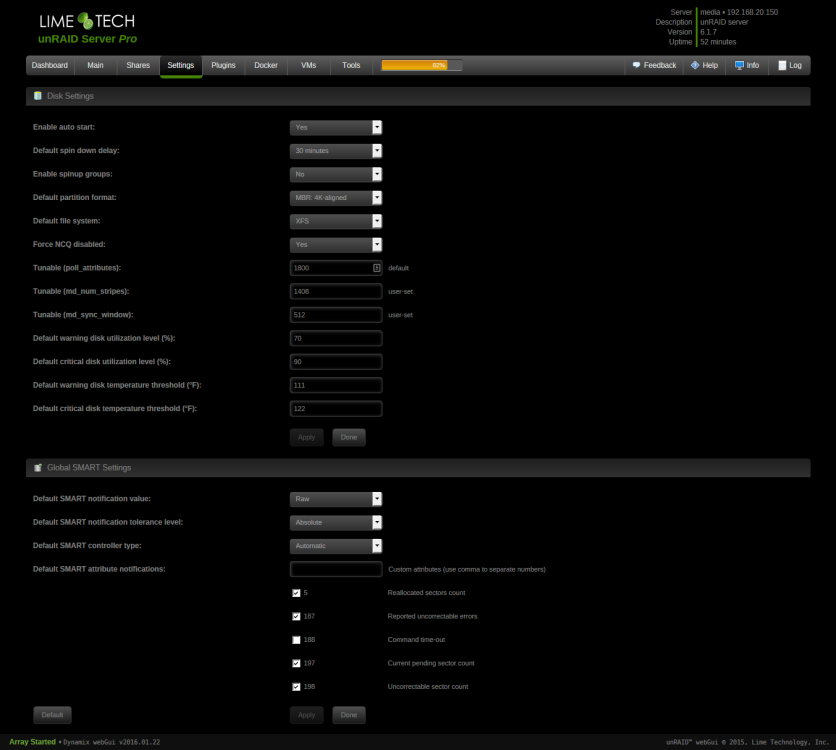836x750 pixels.
Task: Open Default partition format dropdown
Action: click(336, 198)
